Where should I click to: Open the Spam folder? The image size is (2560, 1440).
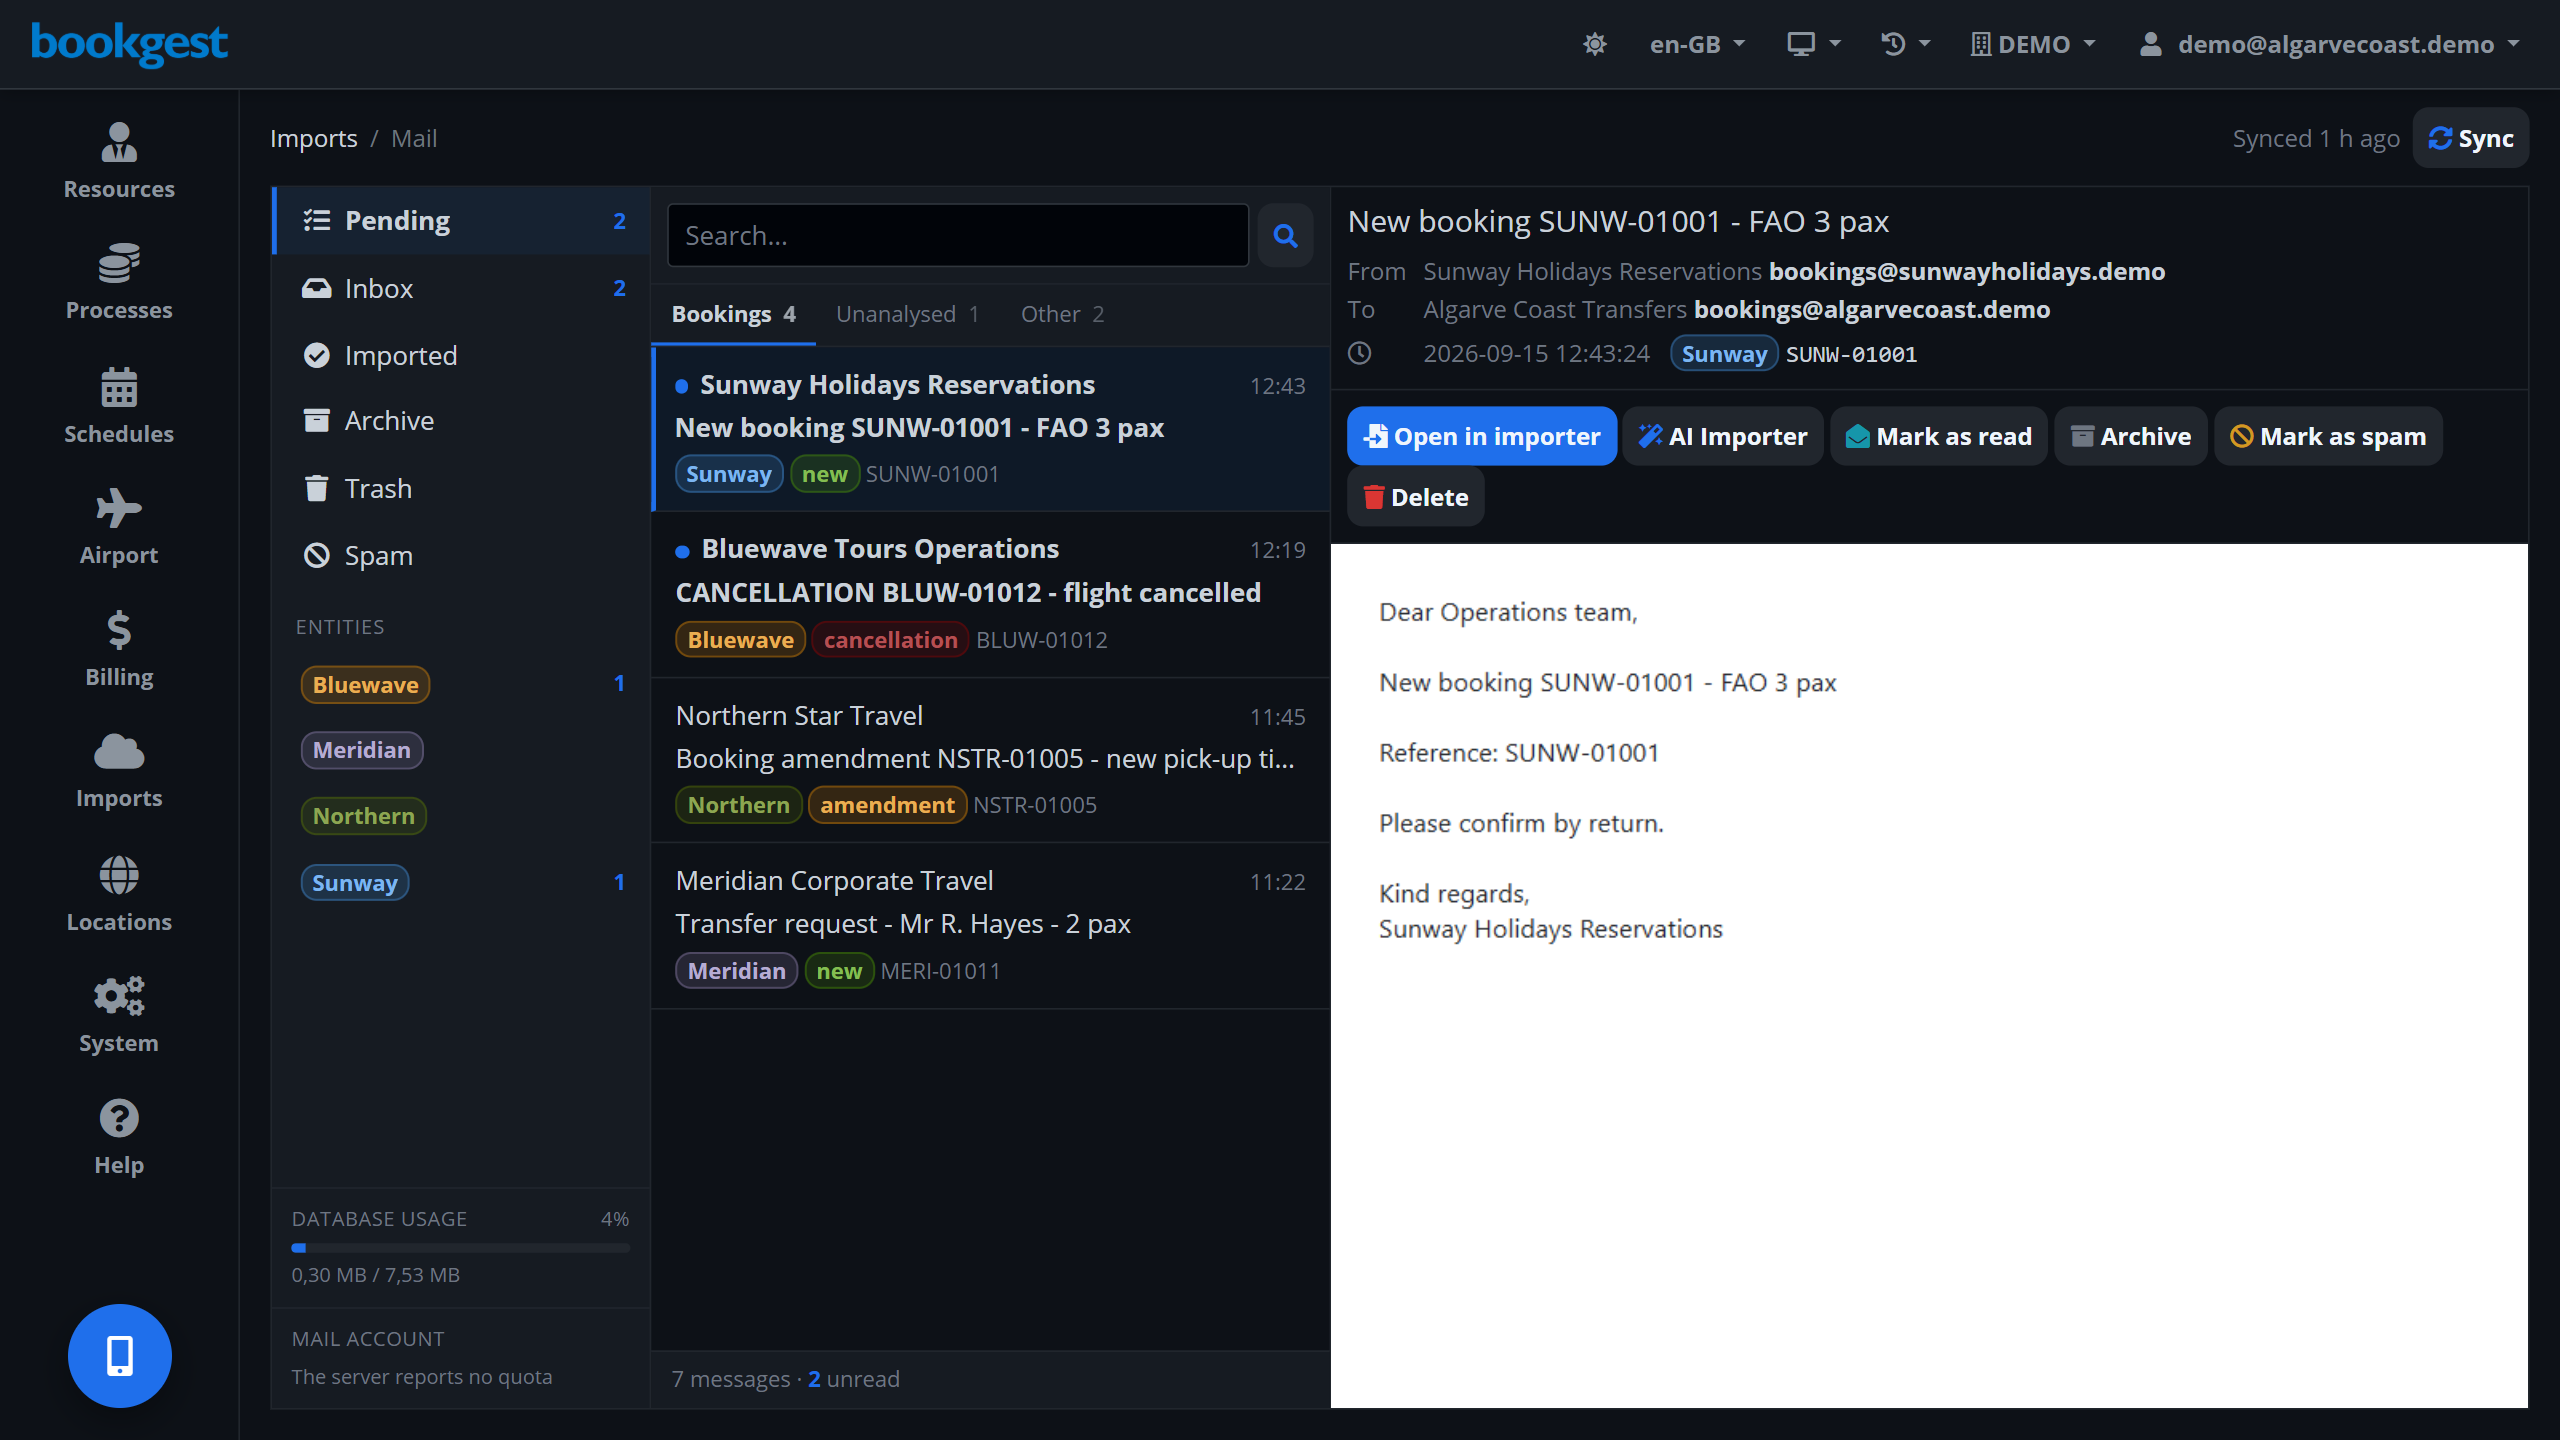pyautogui.click(x=462, y=555)
